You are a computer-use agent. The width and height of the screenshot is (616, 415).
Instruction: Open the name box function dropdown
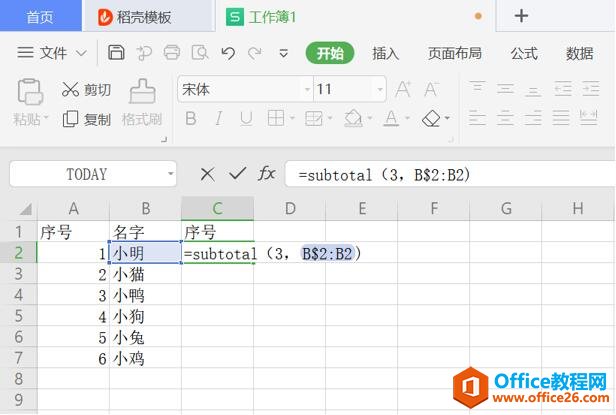(x=170, y=174)
